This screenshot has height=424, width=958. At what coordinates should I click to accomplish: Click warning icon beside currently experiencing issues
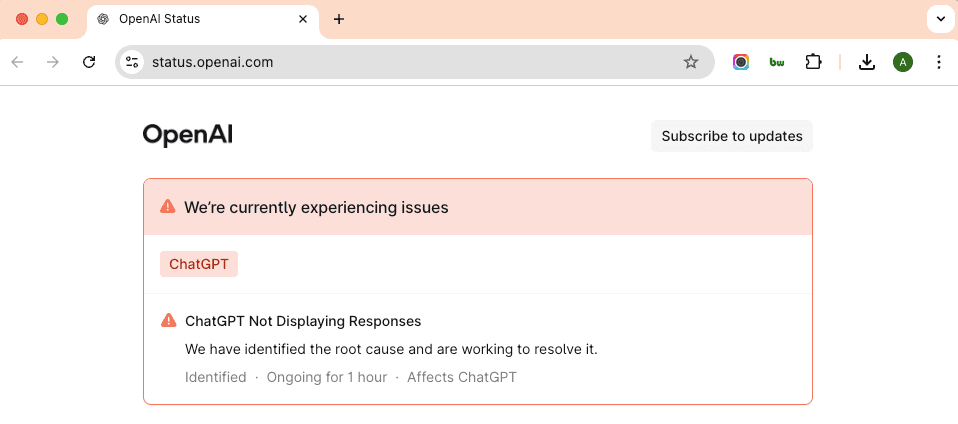(x=167, y=207)
